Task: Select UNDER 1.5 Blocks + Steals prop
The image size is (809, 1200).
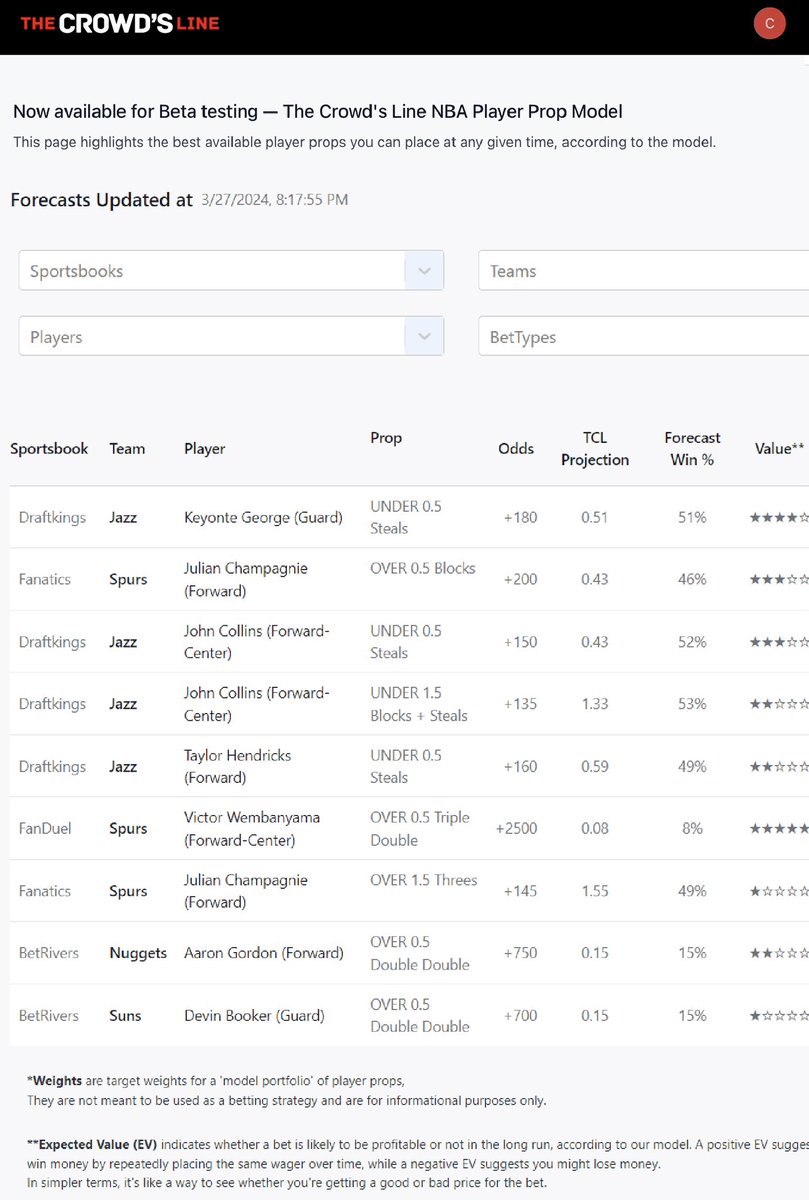Action: 419,704
